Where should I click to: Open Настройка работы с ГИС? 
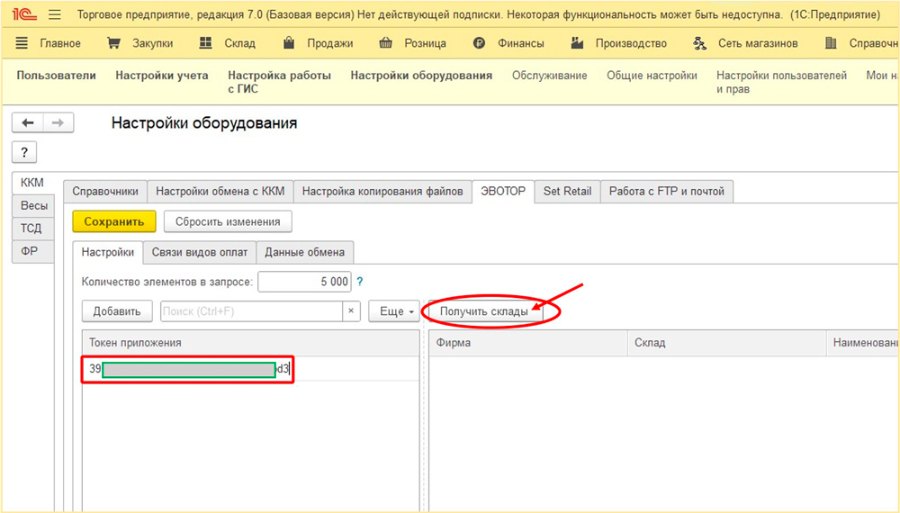[279, 82]
